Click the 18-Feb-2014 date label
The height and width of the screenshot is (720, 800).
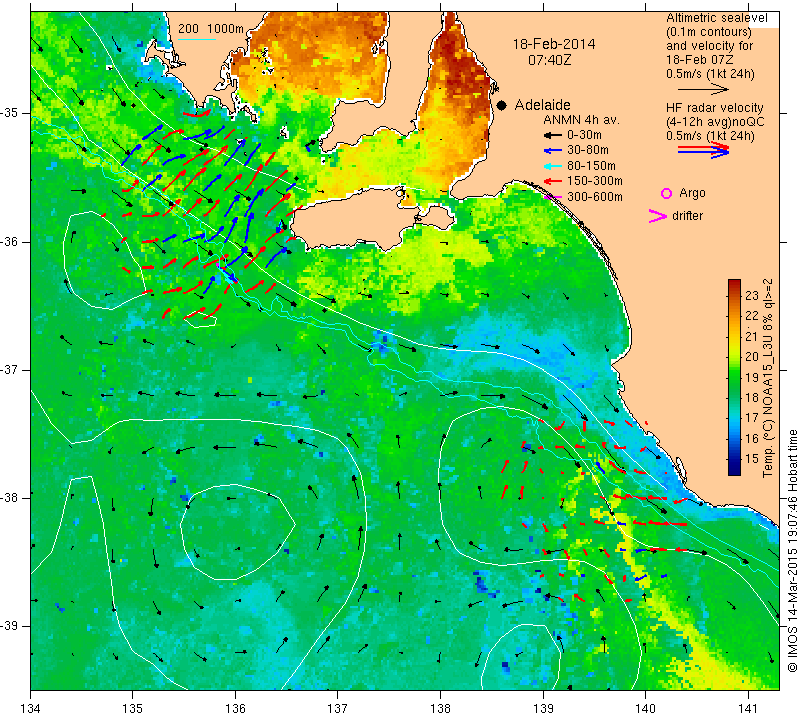(x=554, y=44)
